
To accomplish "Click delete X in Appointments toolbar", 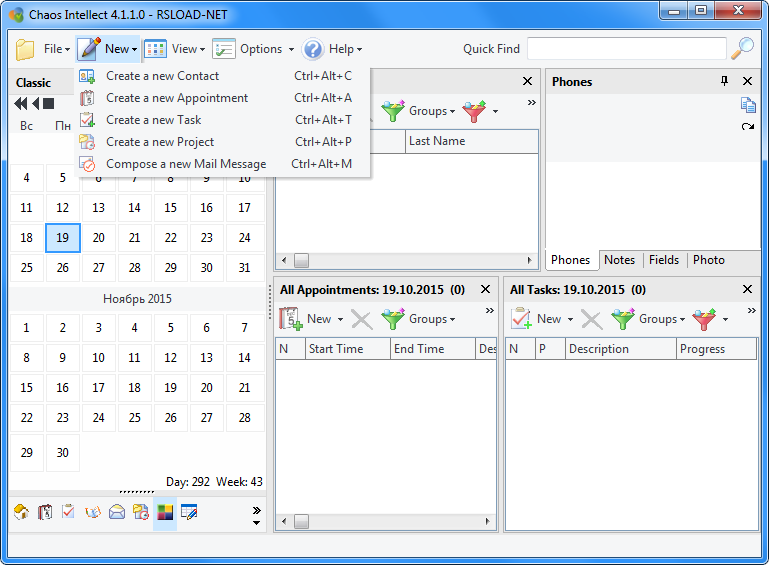I will (361, 320).
